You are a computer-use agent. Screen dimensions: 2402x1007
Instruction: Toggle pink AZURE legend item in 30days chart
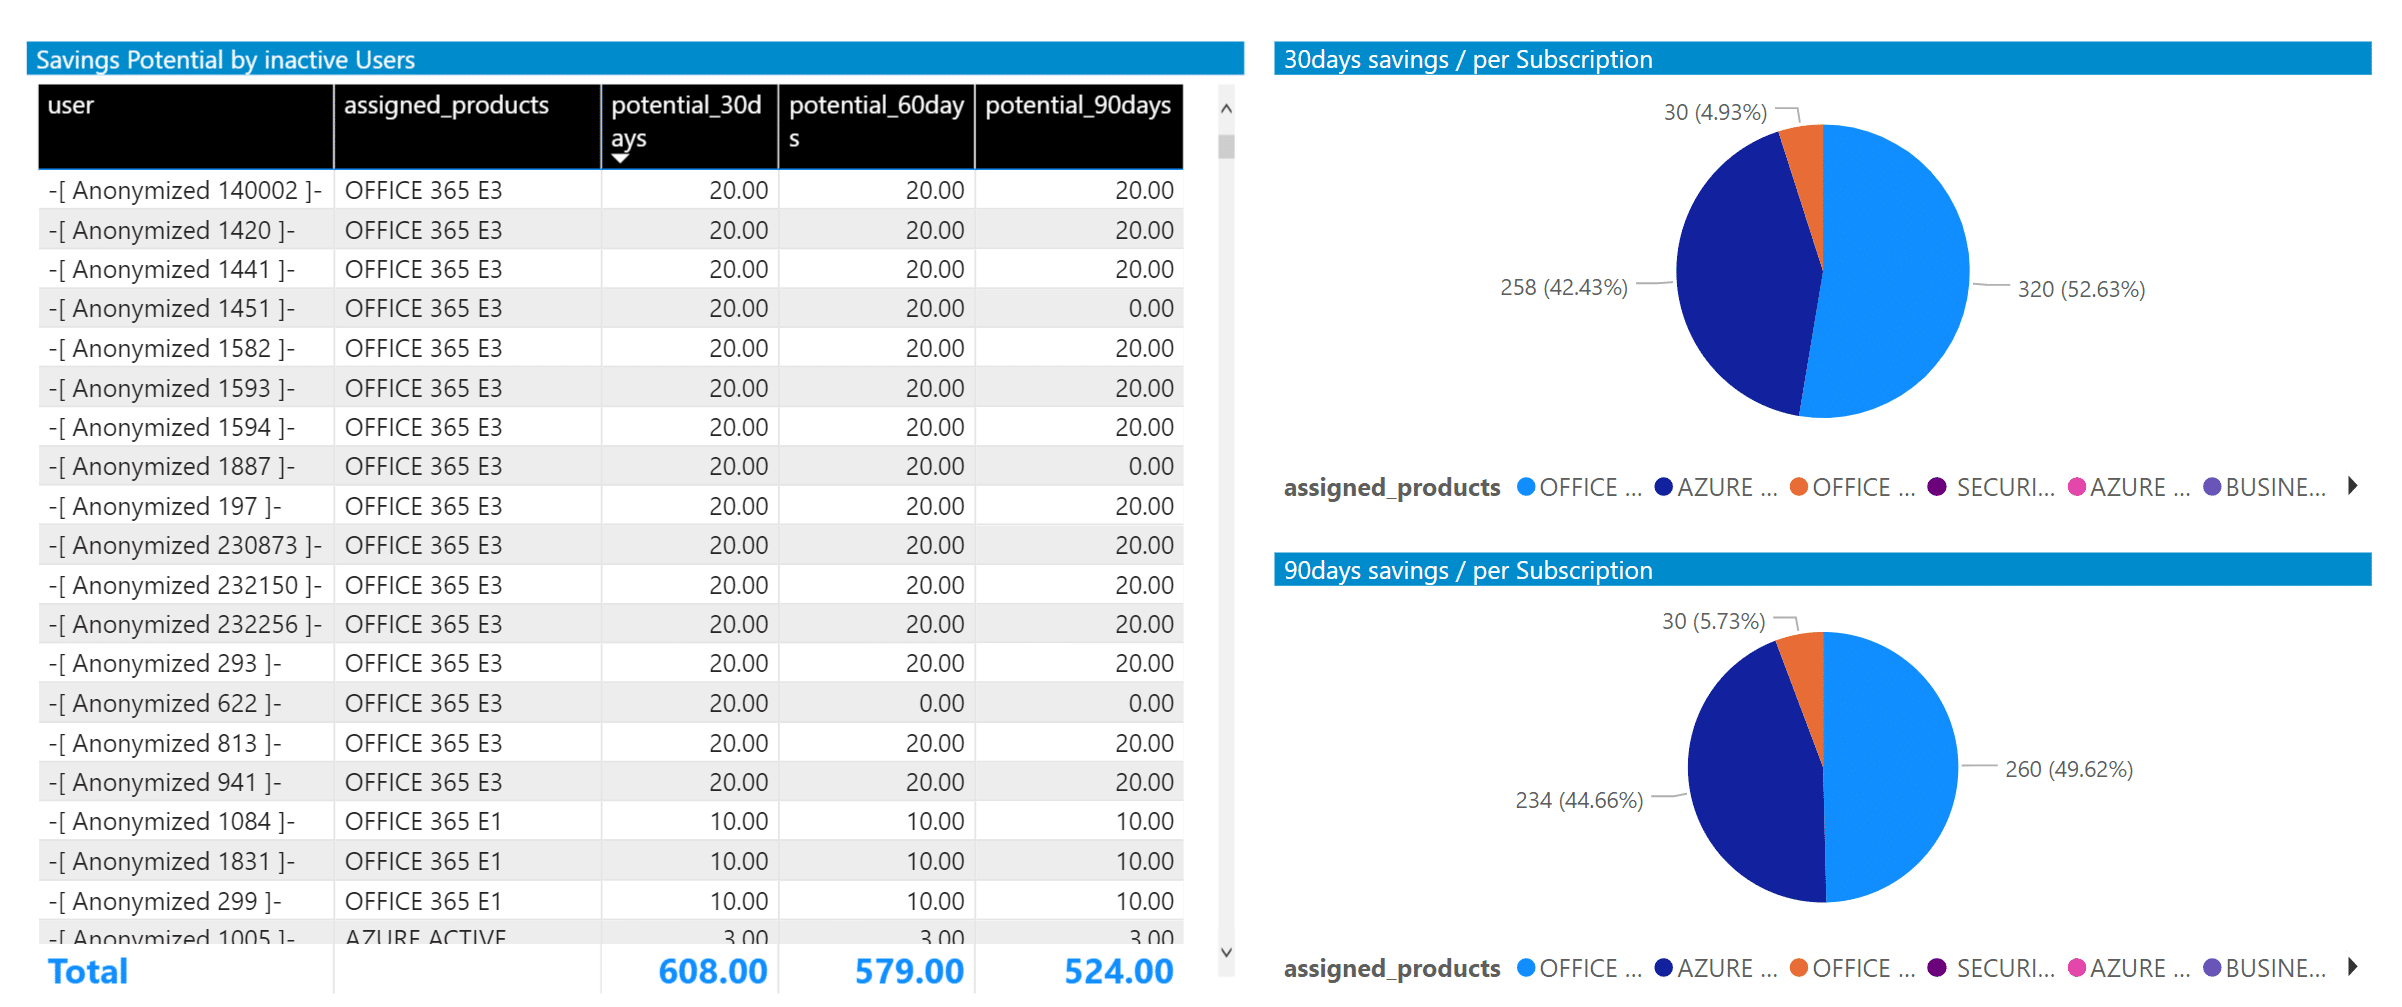(2128, 487)
